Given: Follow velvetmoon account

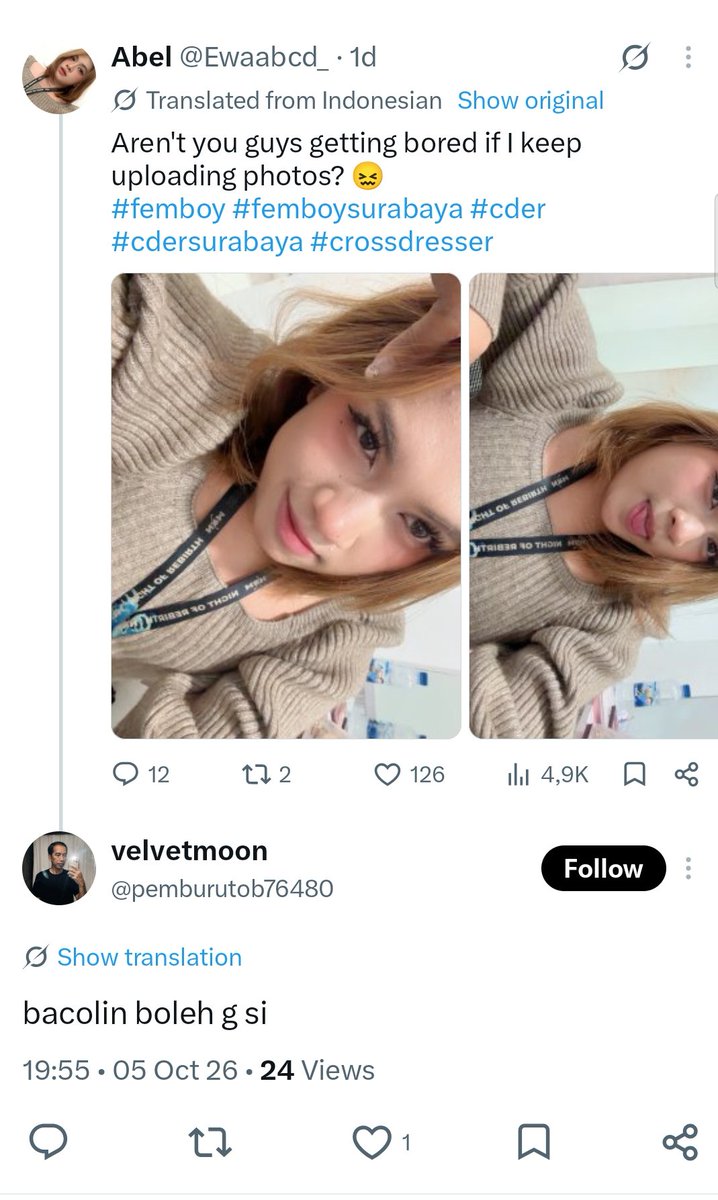Looking at the screenshot, I should (x=603, y=868).
